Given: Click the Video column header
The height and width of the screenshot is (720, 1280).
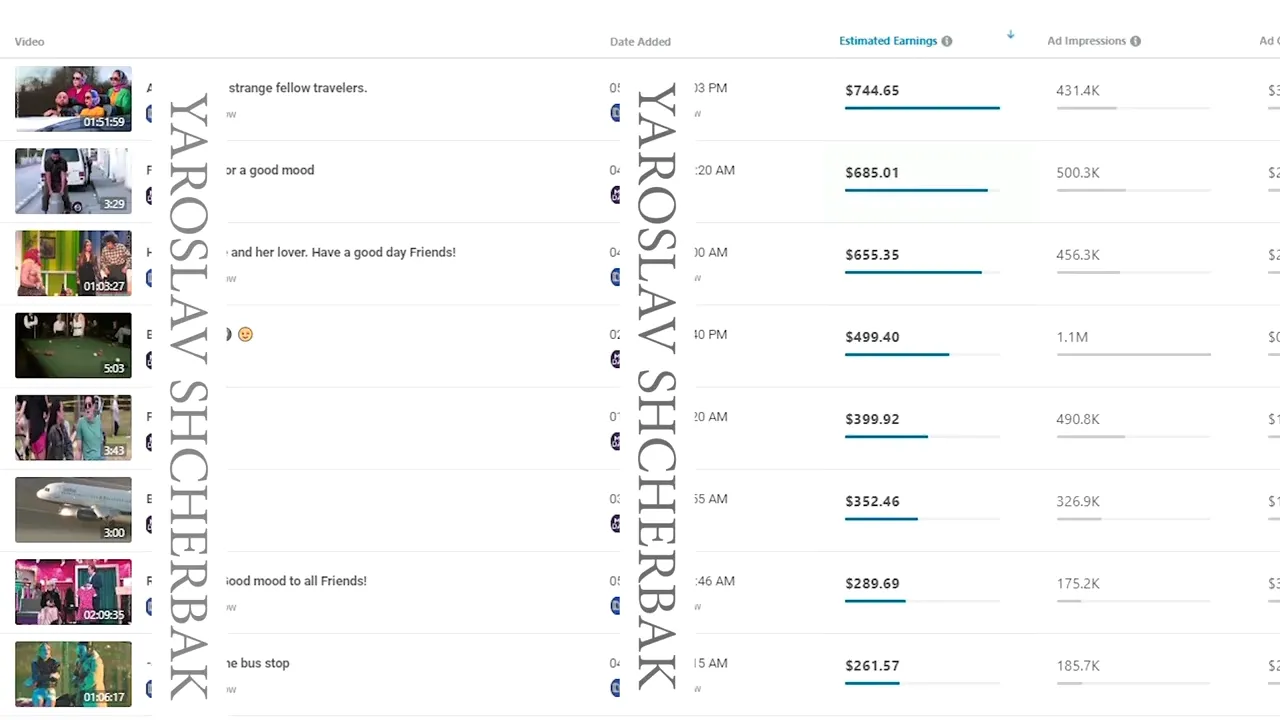Looking at the screenshot, I should tap(29, 42).
